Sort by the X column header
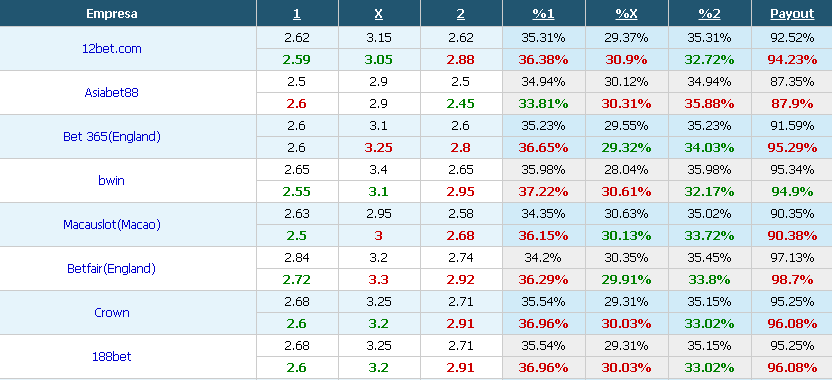 [x=378, y=14]
